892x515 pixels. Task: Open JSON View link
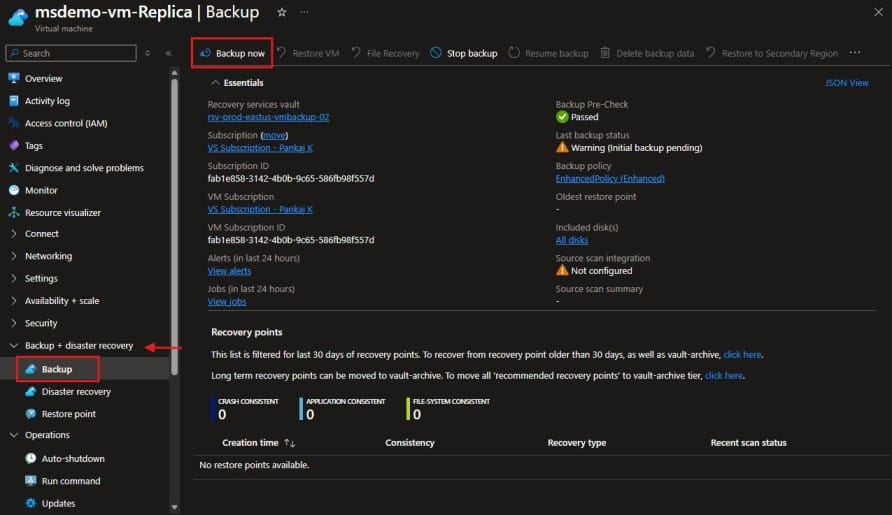click(846, 83)
